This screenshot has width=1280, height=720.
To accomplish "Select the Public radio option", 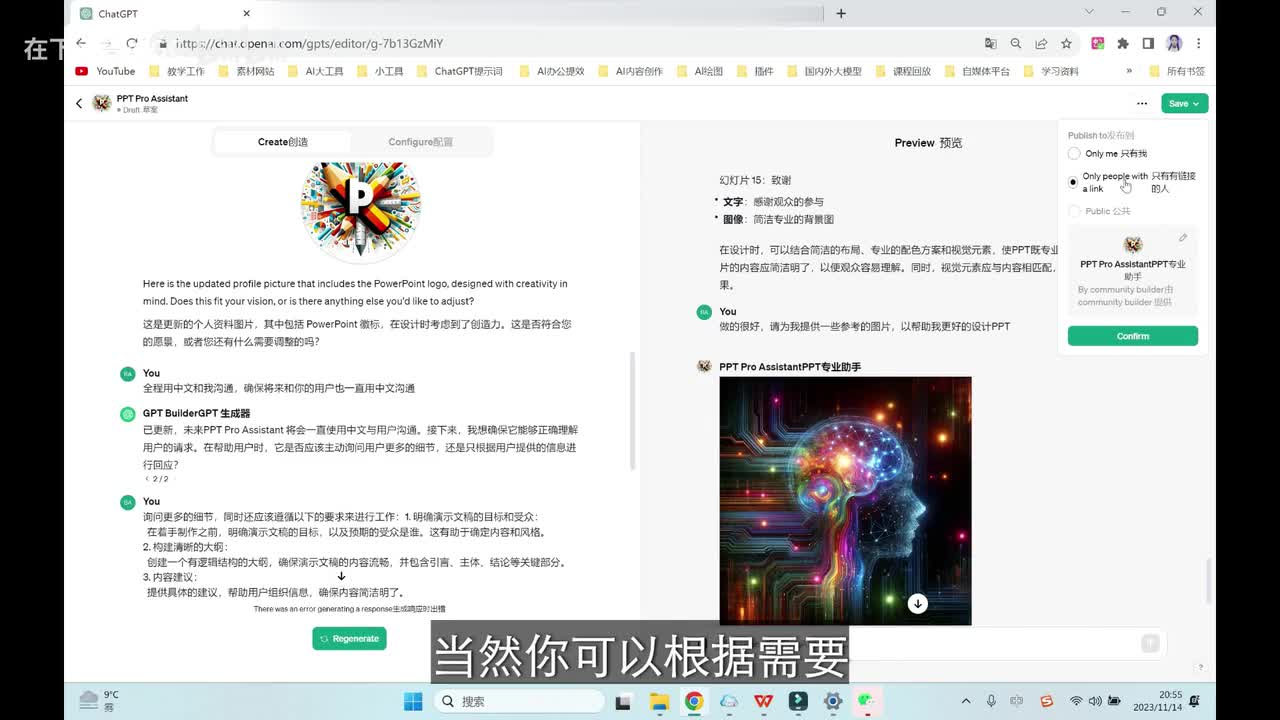I will pyautogui.click(x=1074, y=211).
